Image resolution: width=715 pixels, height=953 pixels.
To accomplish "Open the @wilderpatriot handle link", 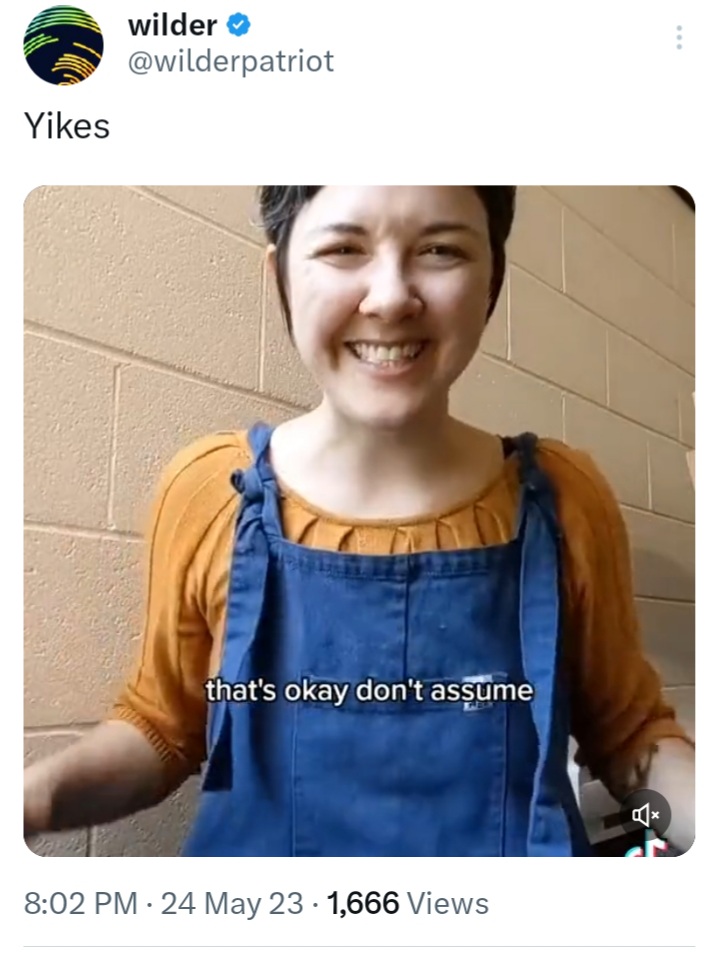I will (x=230, y=61).
